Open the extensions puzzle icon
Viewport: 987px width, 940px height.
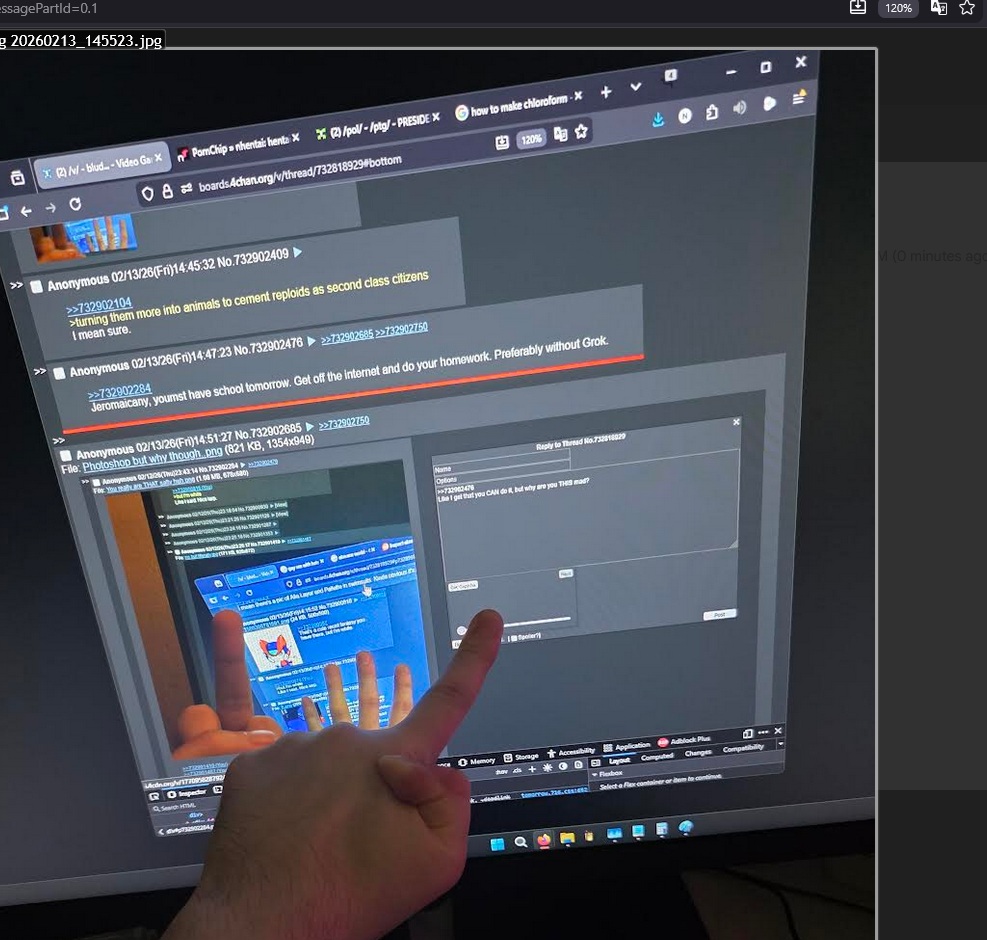(712, 112)
